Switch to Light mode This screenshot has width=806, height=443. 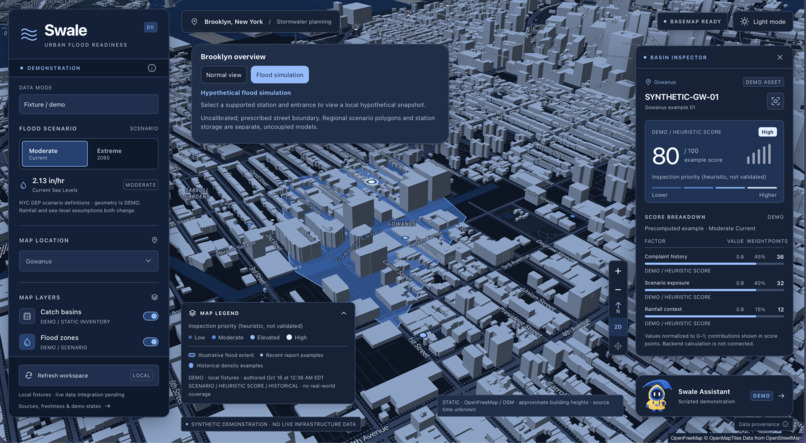[762, 22]
